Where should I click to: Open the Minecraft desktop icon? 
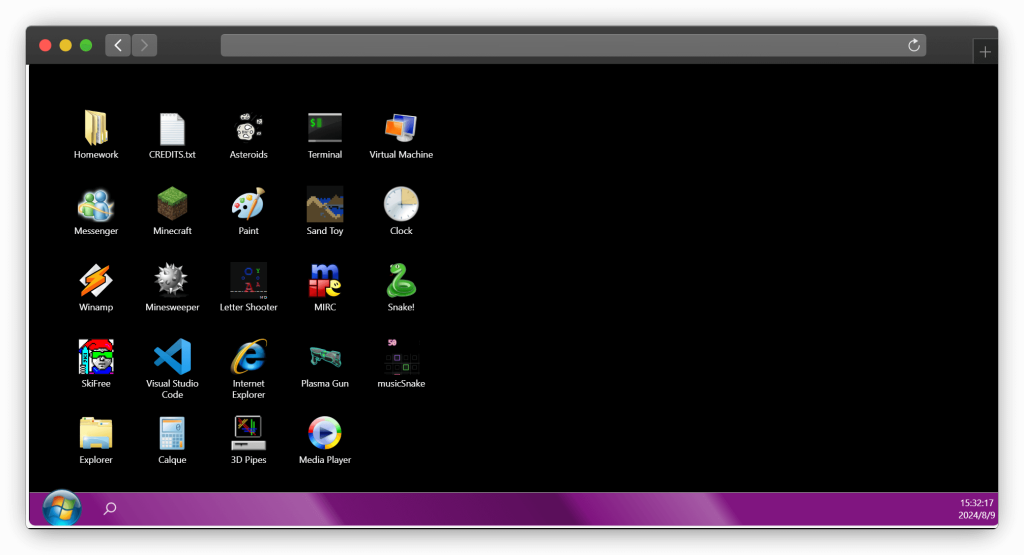(172, 205)
